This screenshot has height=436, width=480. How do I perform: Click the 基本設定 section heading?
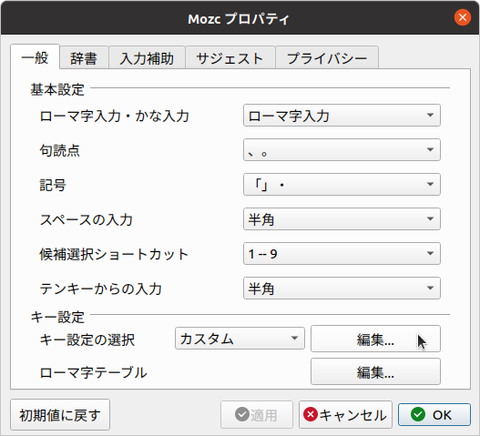pos(57,89)
